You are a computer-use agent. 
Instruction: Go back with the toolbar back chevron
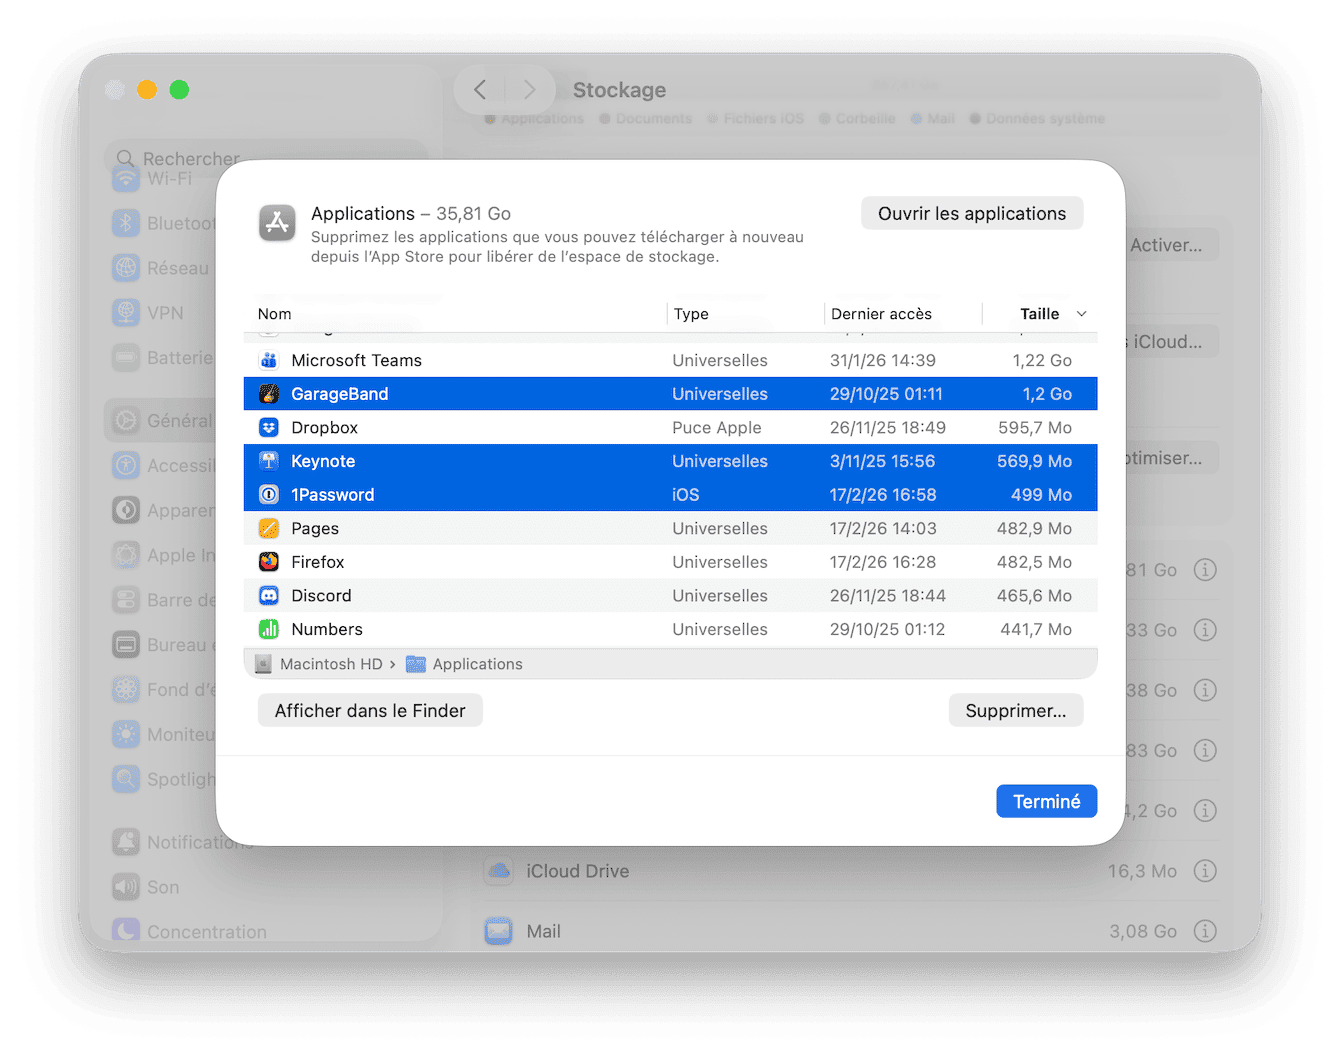pyautogui.click(x=480, y=90)
